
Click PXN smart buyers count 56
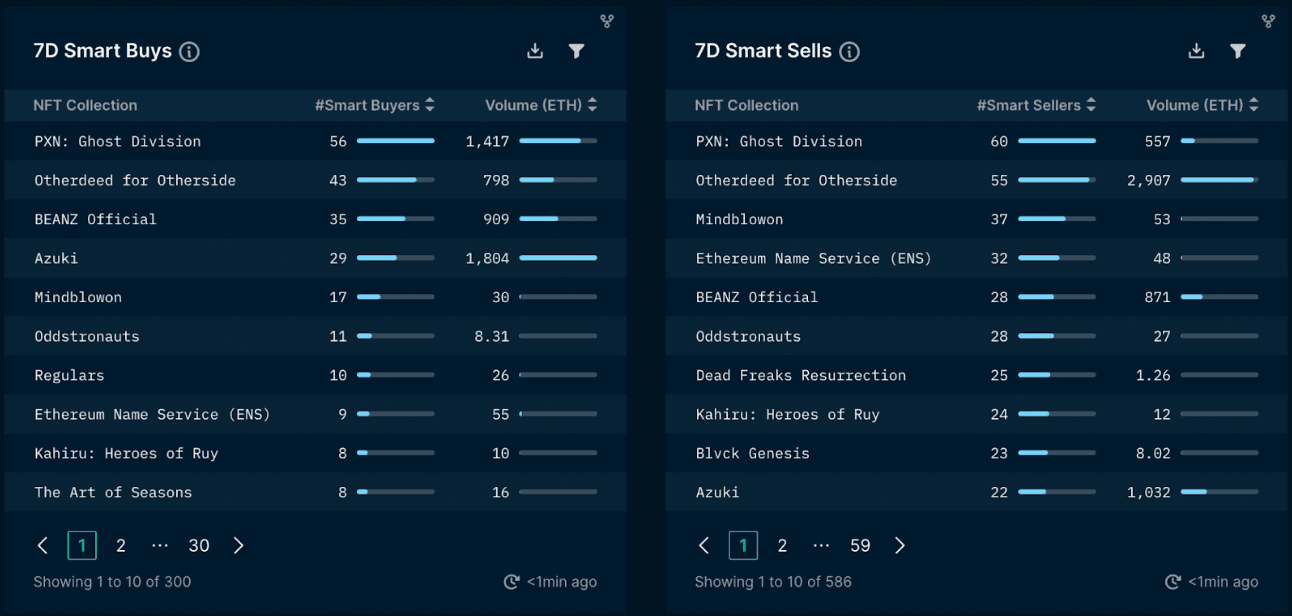(x=338, y=141)
